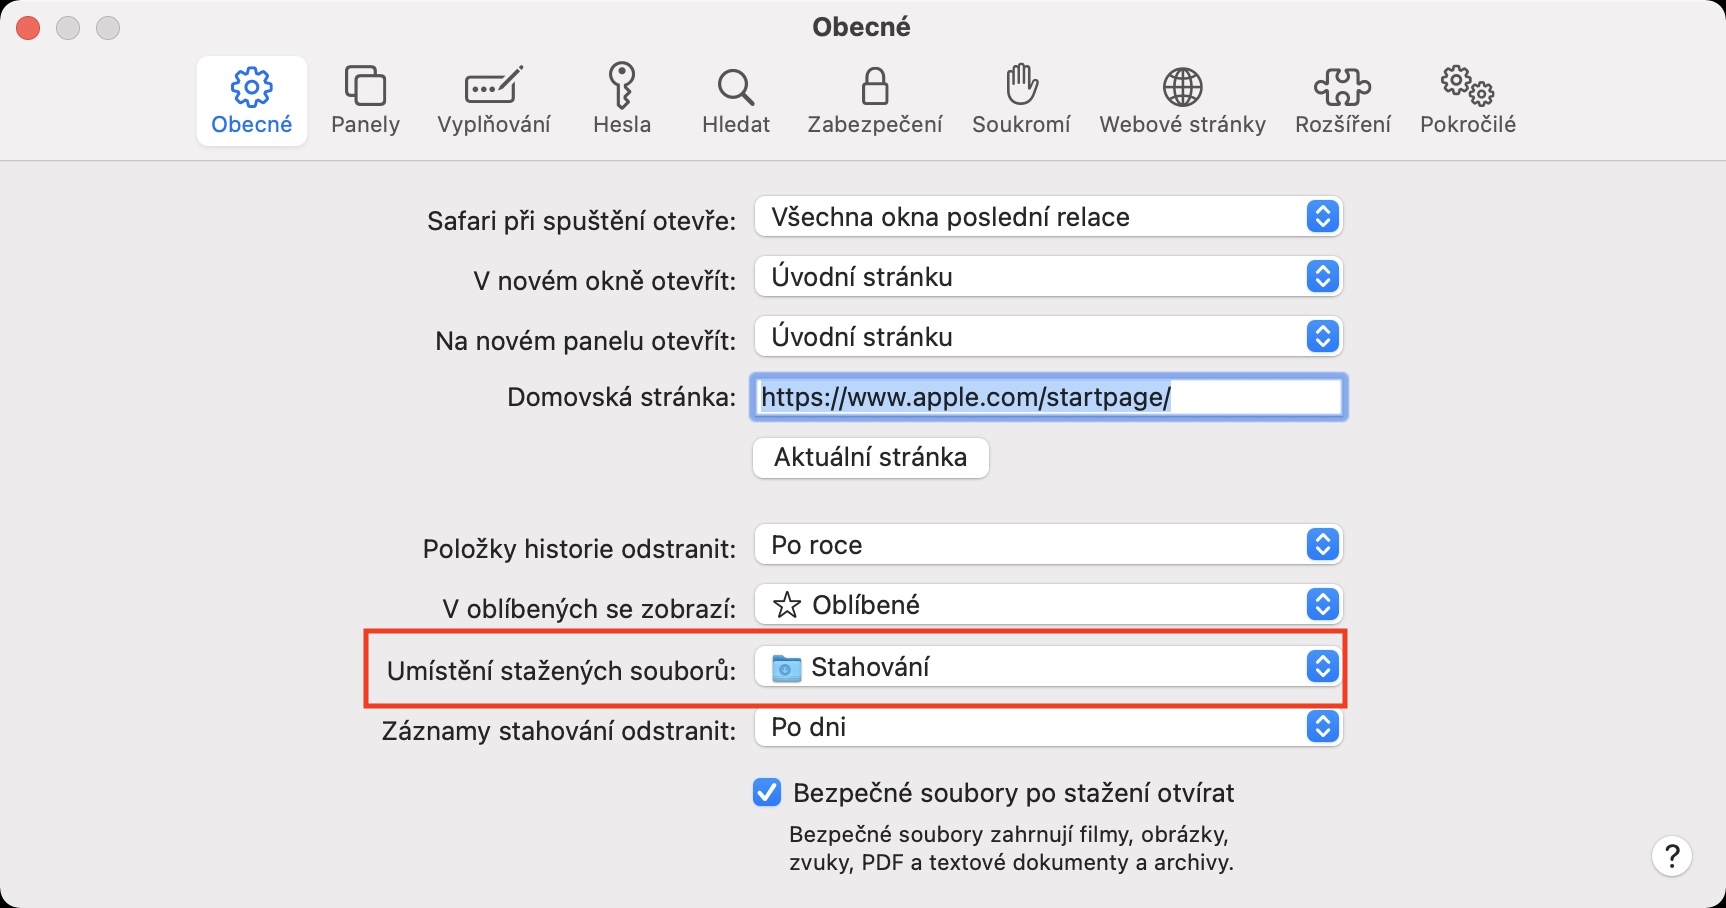Expand Safari při spuštění otevře dropdown
Image resolution: width=1726 pixels, height=908 pixels.
1047,217
